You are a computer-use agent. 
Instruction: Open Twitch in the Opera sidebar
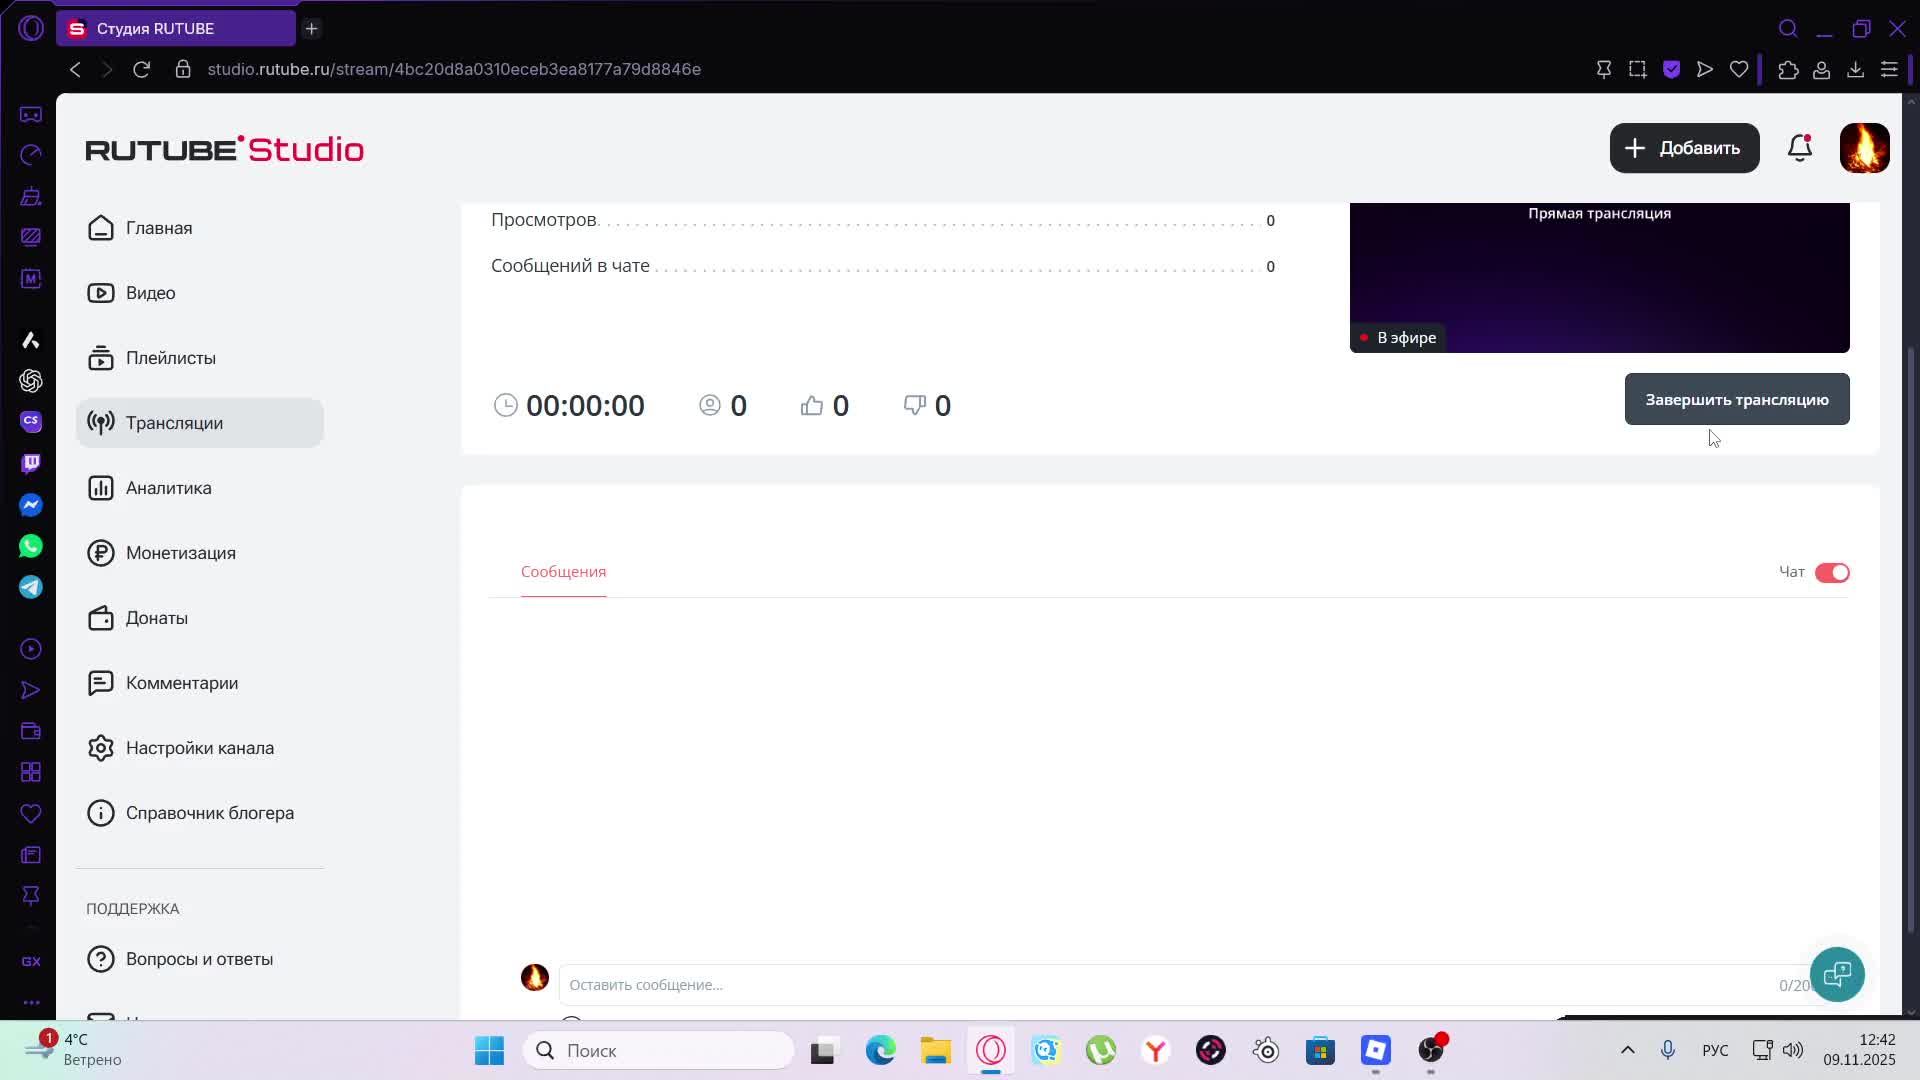click(31, 463)
